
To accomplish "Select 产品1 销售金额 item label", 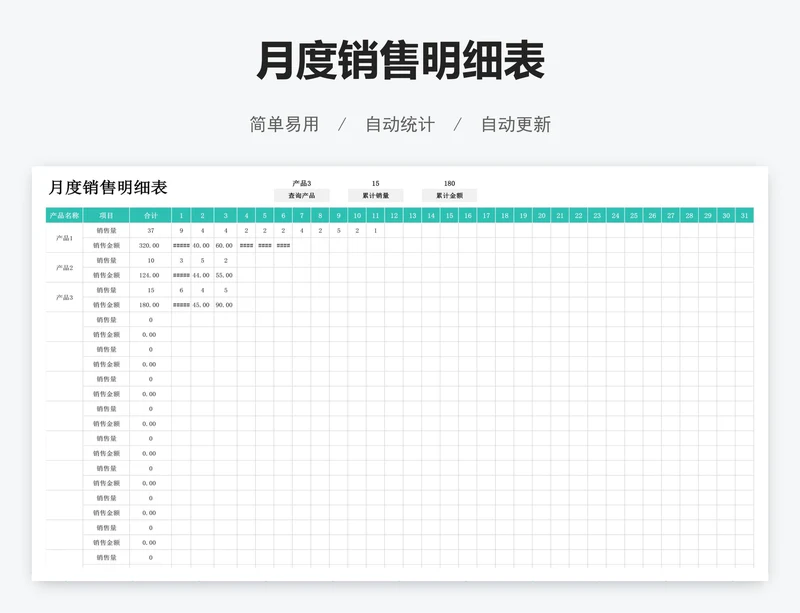I will (x=106, y=245).
